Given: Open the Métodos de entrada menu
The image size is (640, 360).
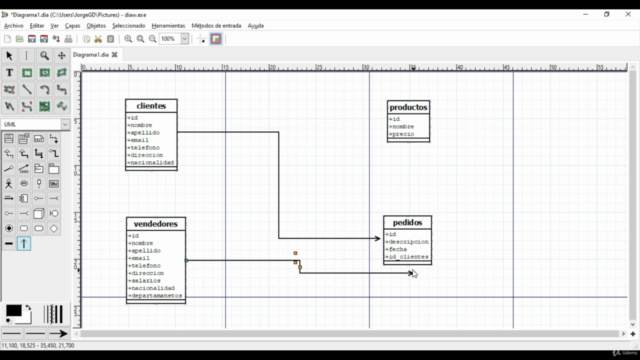Looking at the screenshot, I should (216, 26).
